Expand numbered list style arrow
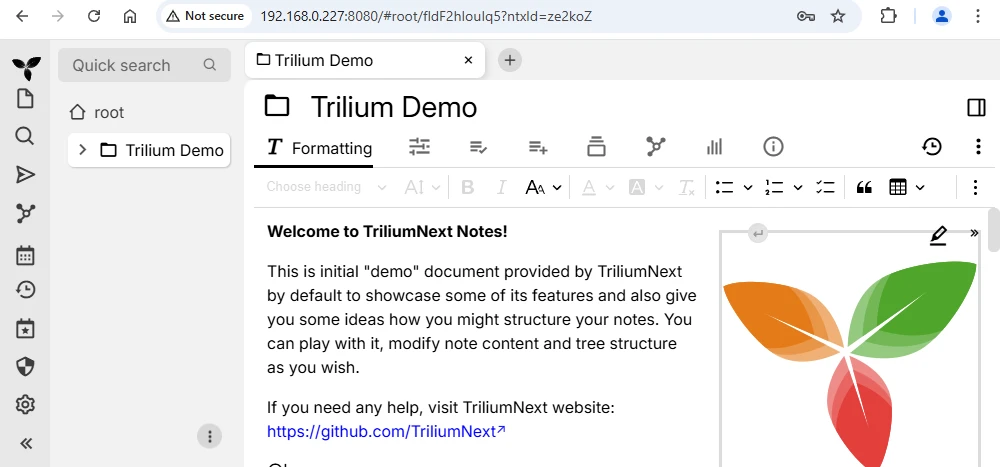The image size is (1000, 467). pos(798,188)
